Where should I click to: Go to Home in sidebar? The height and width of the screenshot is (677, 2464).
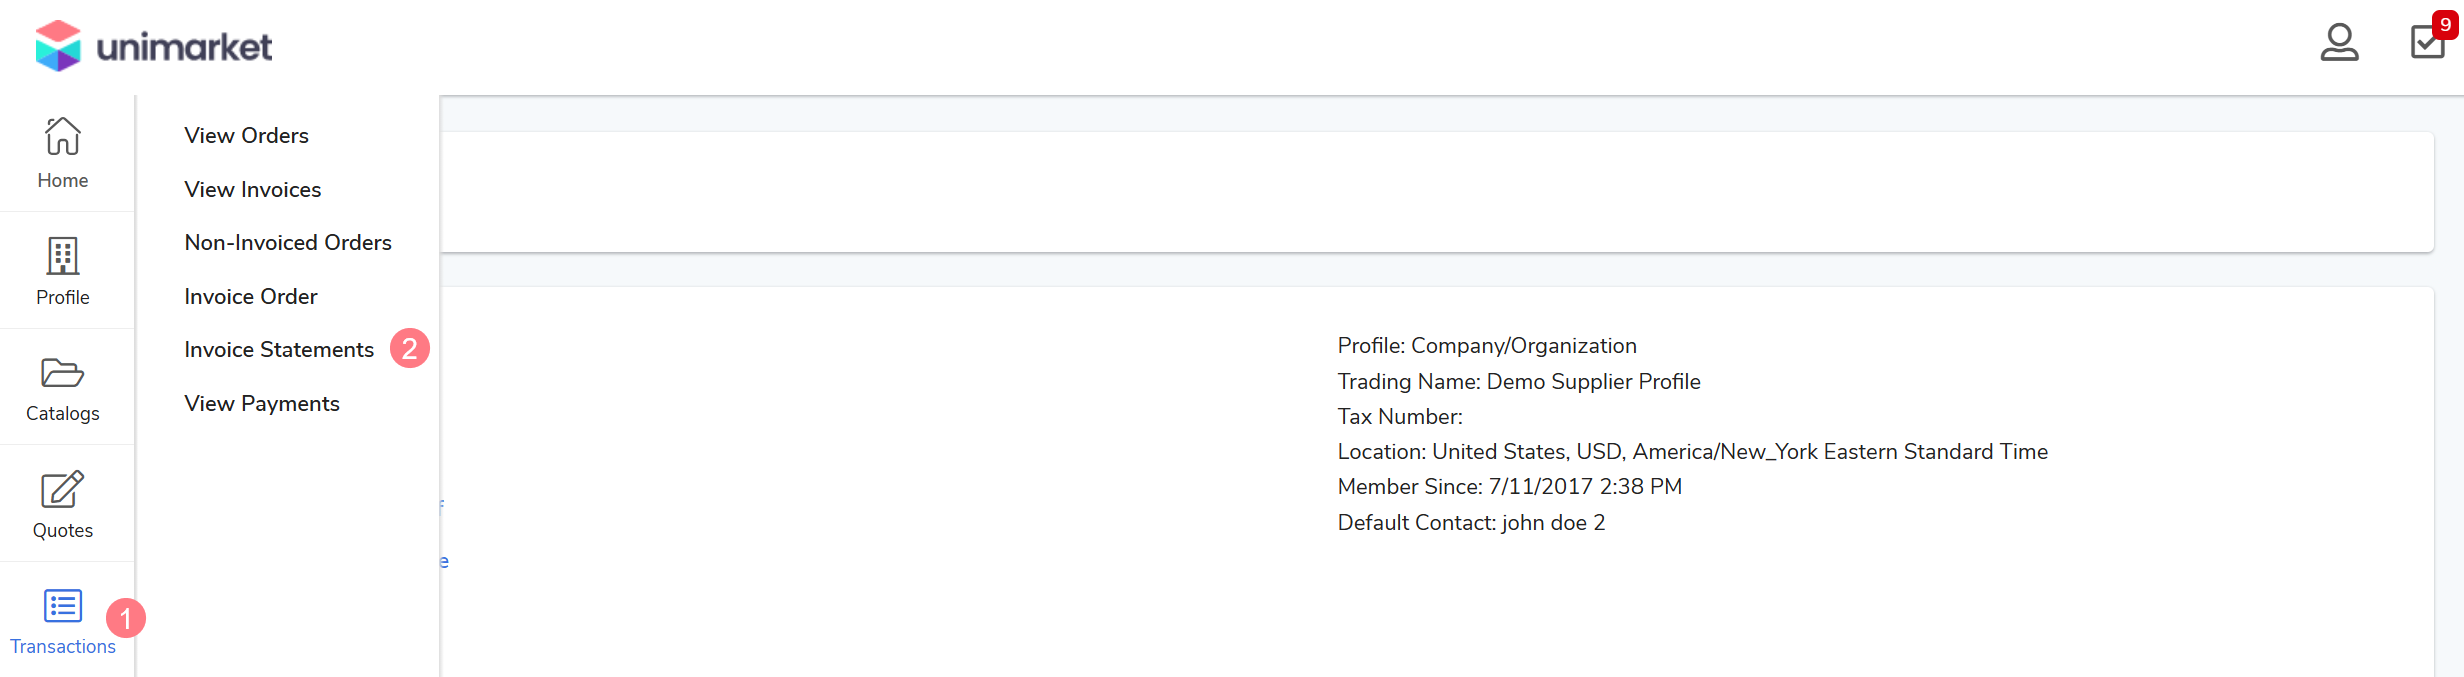click(63, 152)
